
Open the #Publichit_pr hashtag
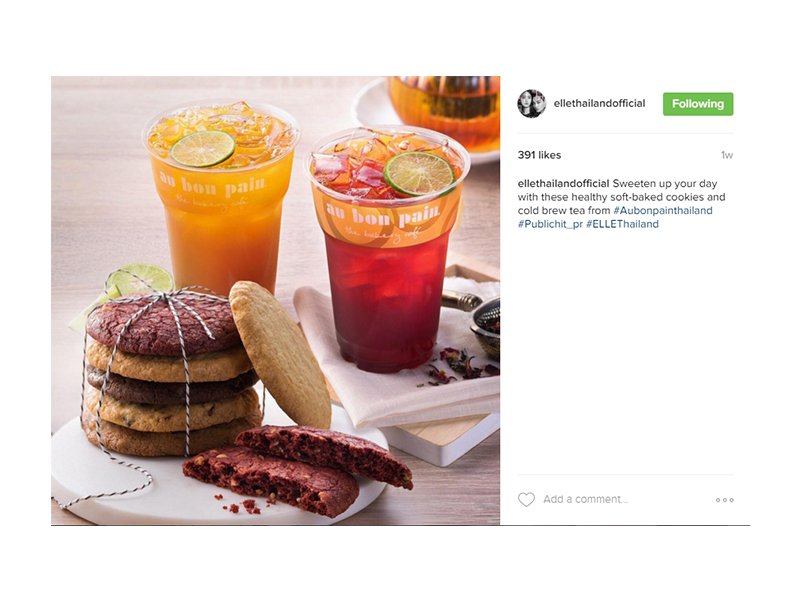(x=550, y=224)
